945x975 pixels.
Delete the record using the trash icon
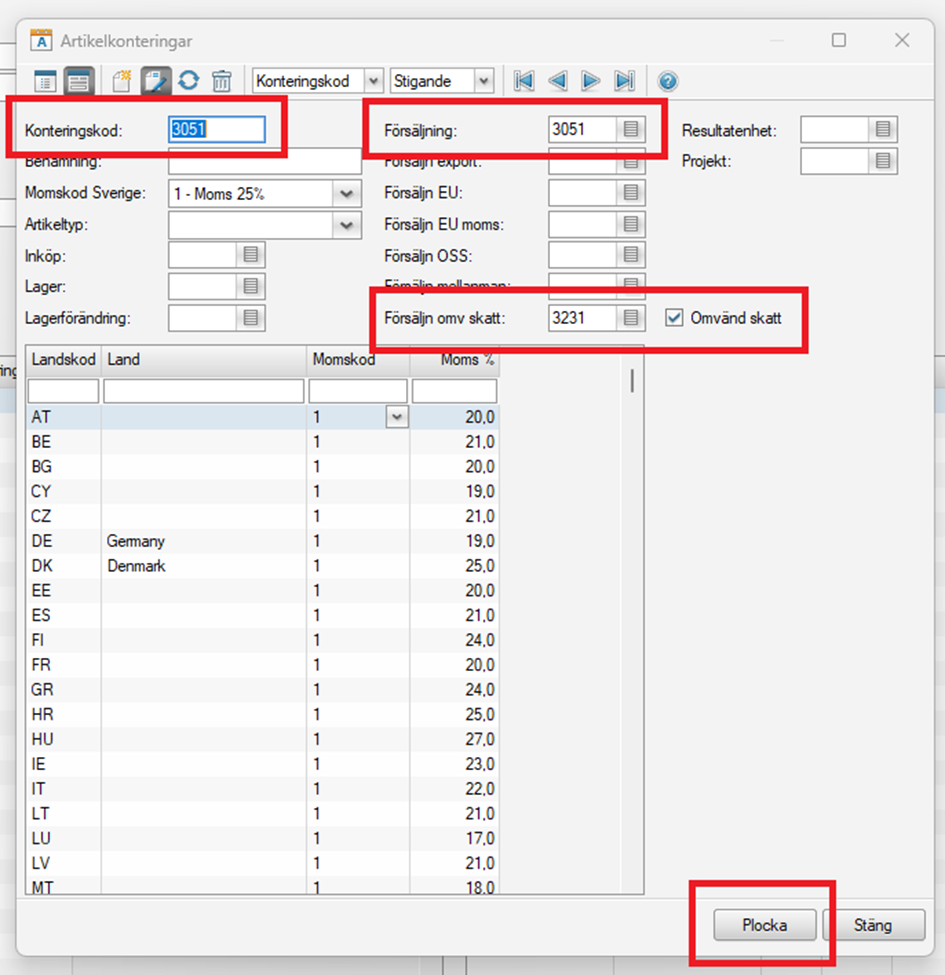point(222,81)
